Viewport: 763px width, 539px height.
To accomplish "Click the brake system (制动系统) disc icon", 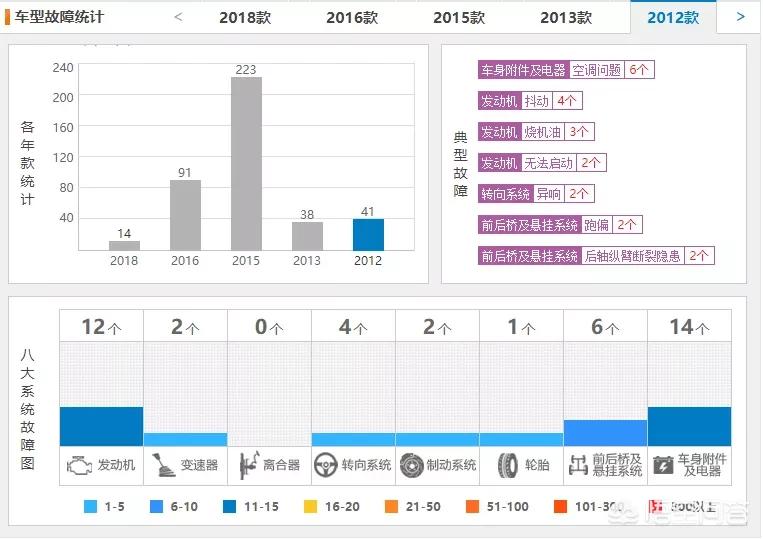I will point(411,465).
